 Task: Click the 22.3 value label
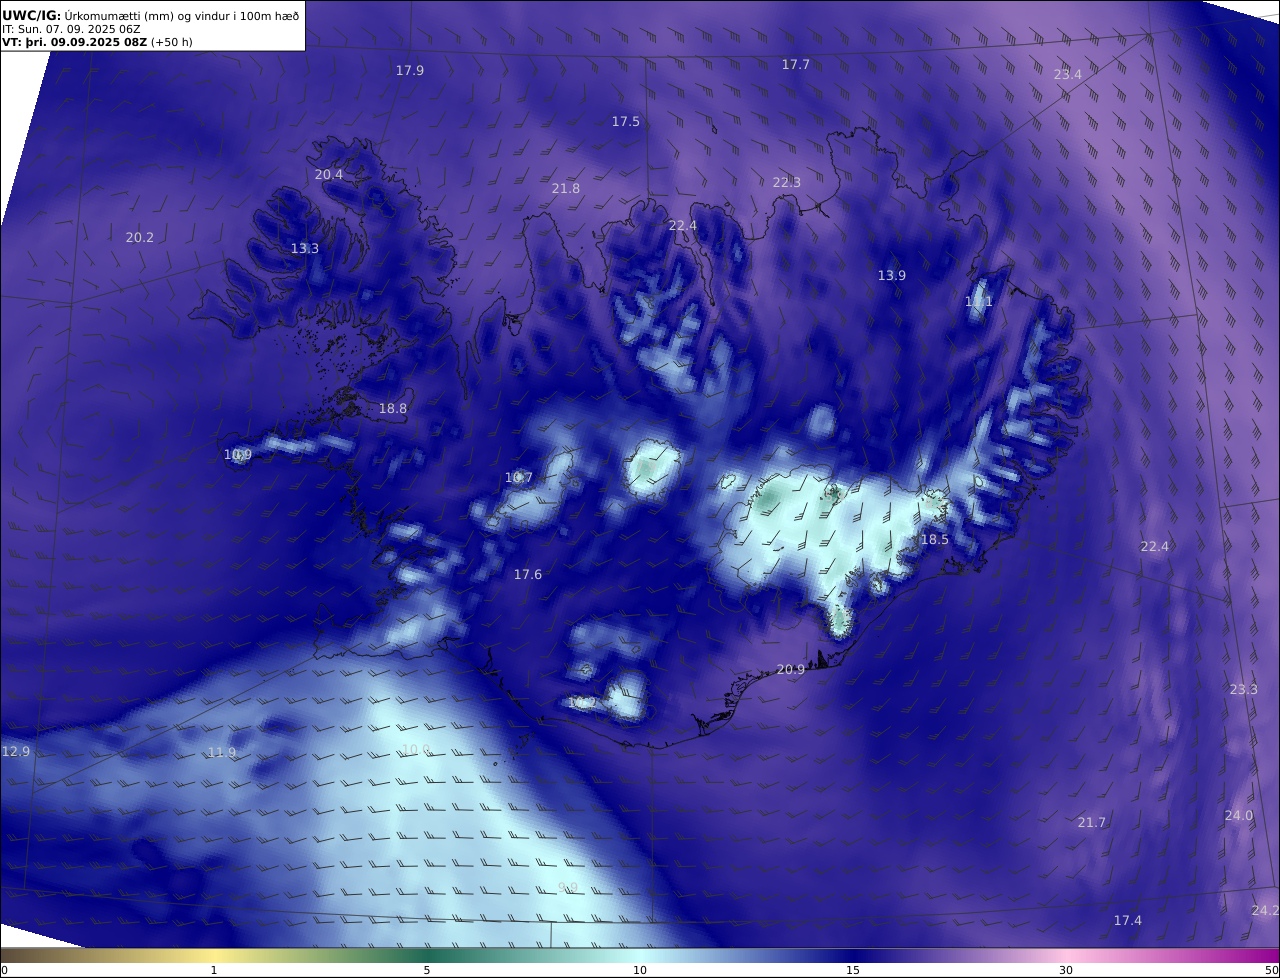(x=786, y=182)
